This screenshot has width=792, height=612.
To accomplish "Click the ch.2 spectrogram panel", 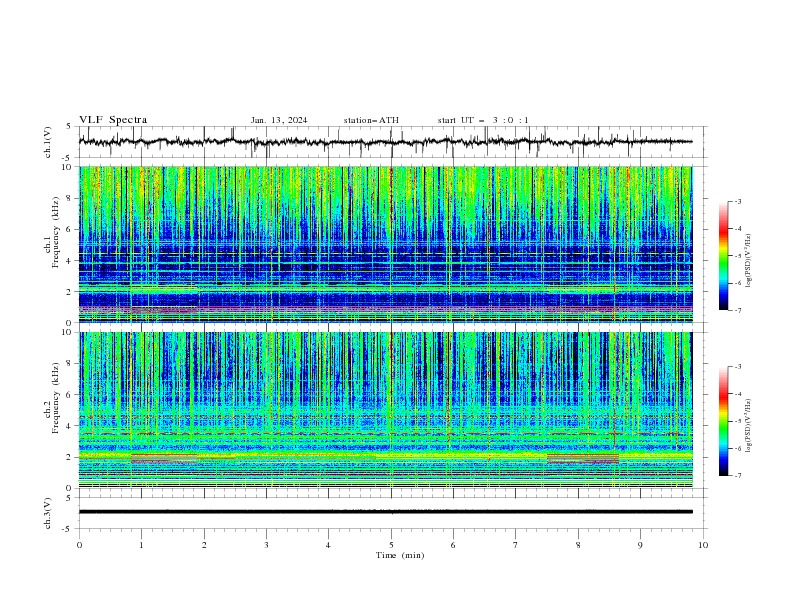I will (x=385, y=410).
